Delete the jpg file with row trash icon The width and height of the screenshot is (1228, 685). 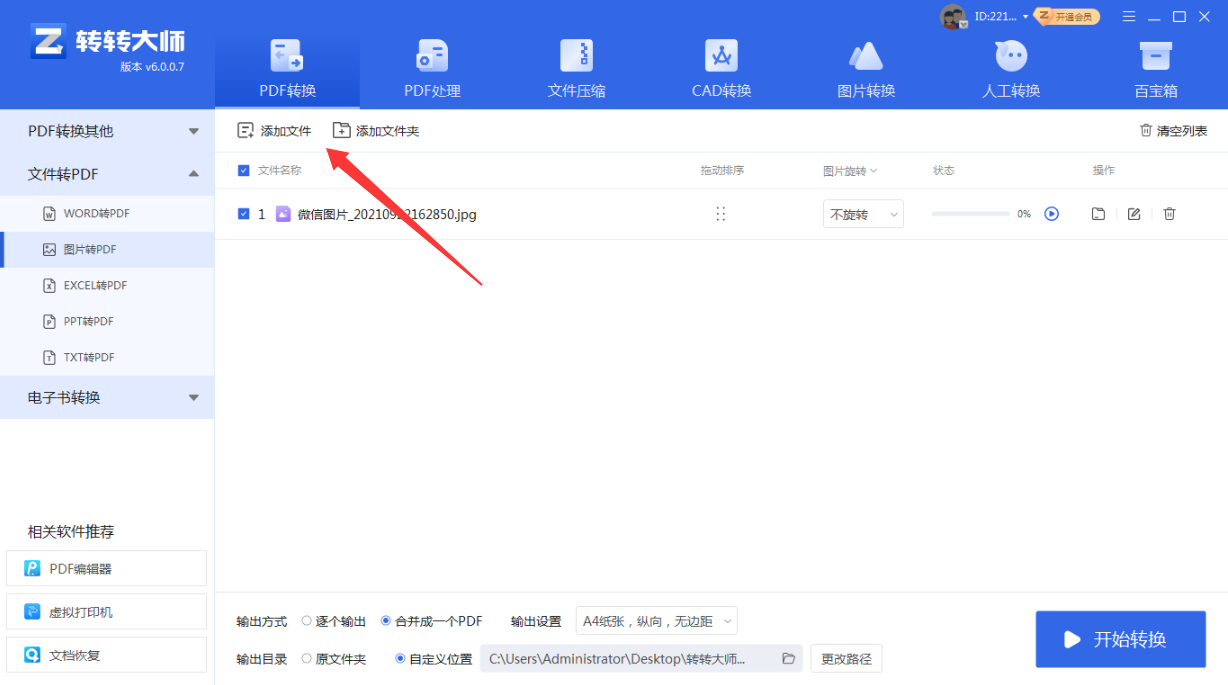pos(1169,214)
